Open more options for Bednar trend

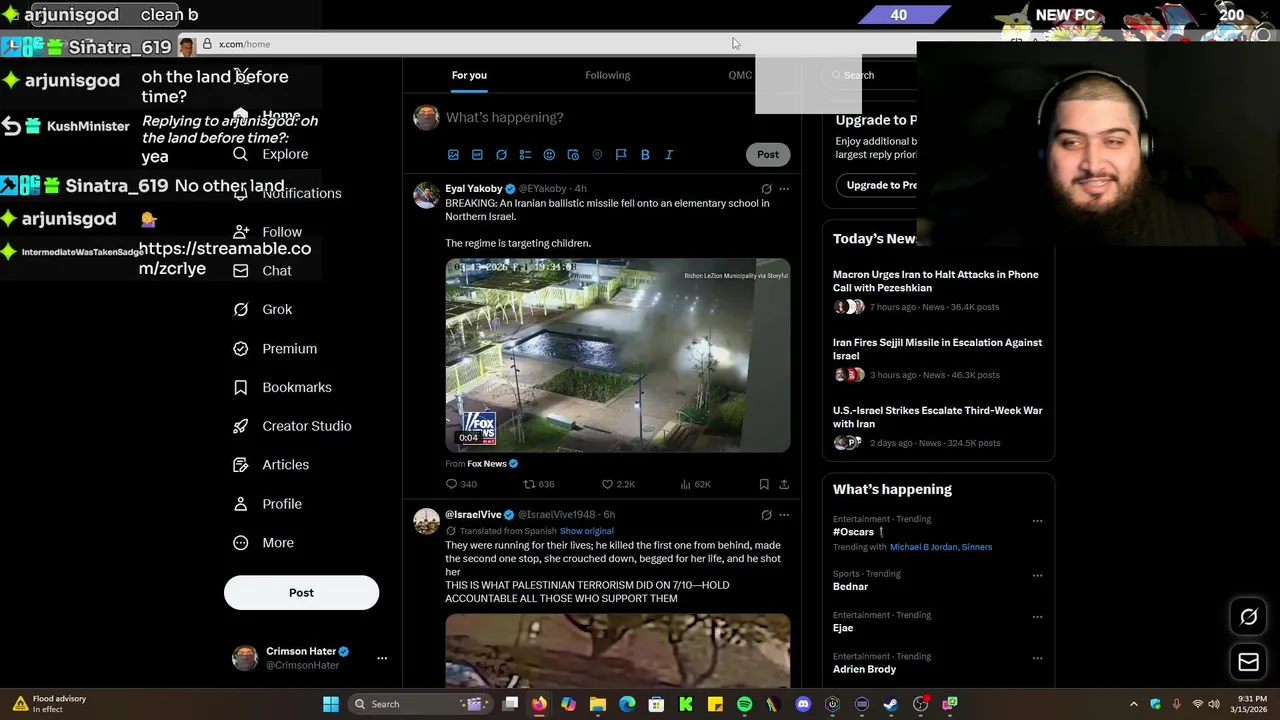pos(1037,576)
